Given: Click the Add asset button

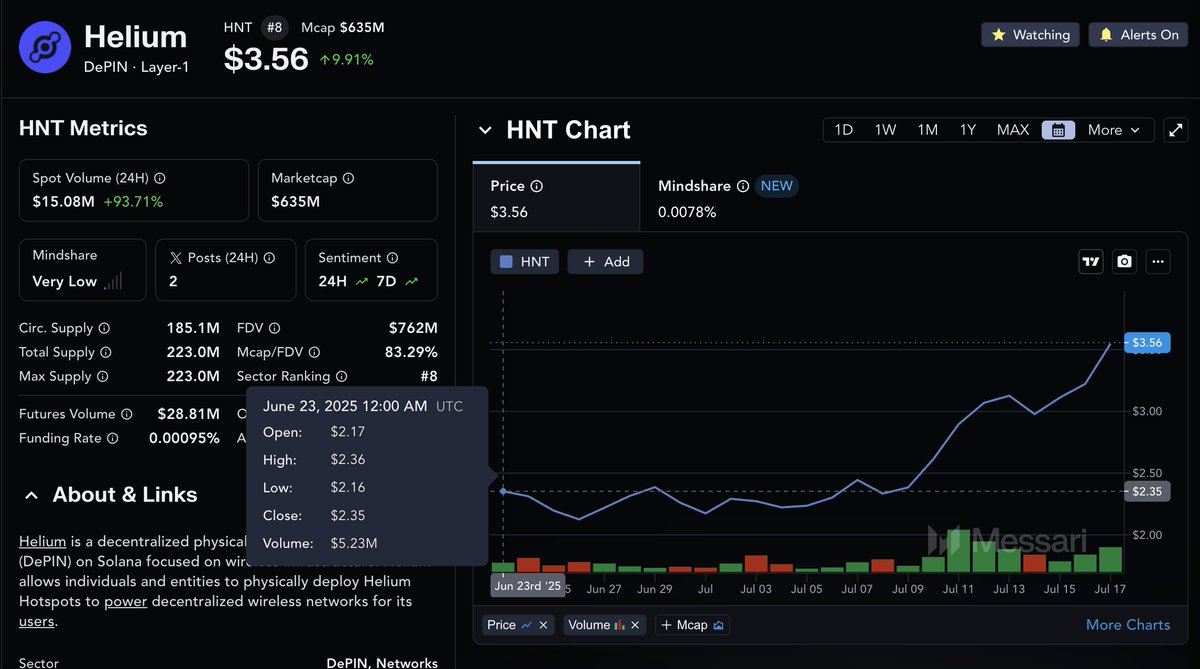Looking at the screenshot, I should (x=606, y=261).
